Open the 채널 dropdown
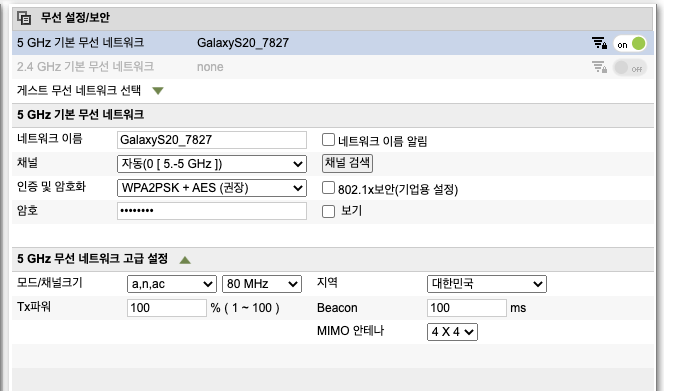Viewport: 673px width, 391px height. [212, 164]
